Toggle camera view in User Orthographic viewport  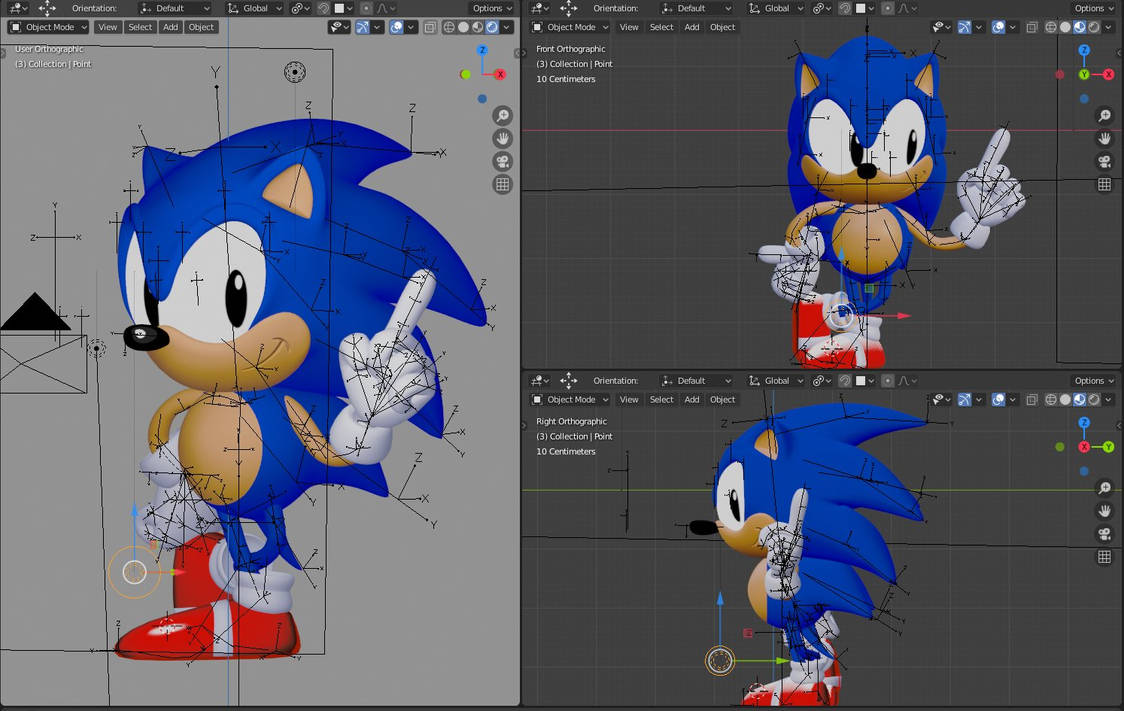[x=503, y=161]
